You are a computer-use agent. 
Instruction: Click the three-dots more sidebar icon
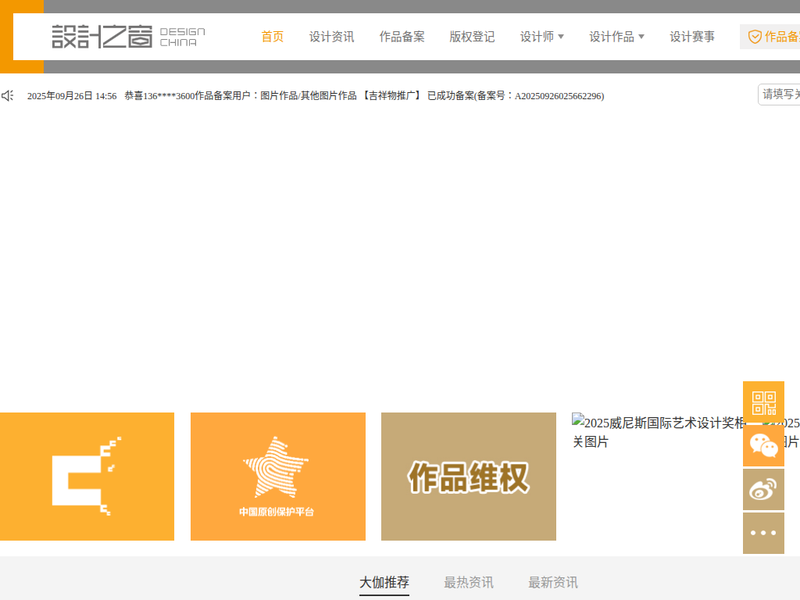click(x=763, y=533)
